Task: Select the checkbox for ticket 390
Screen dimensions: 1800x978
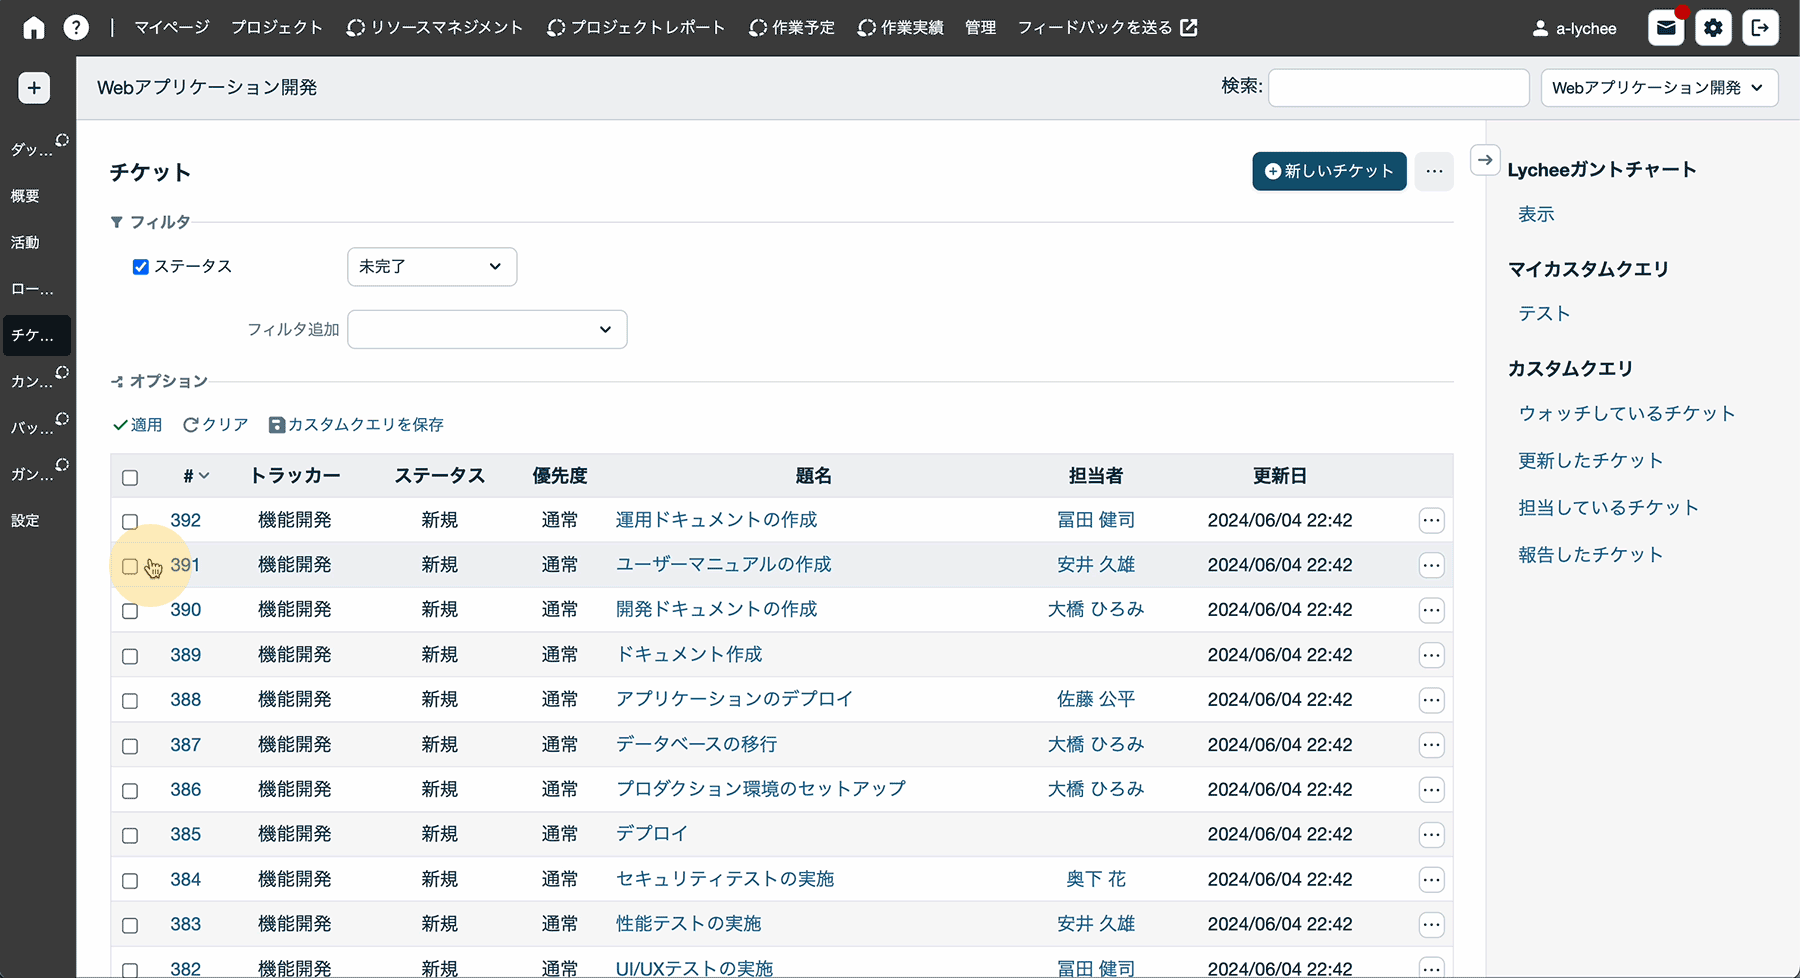Action: (130, 611)
